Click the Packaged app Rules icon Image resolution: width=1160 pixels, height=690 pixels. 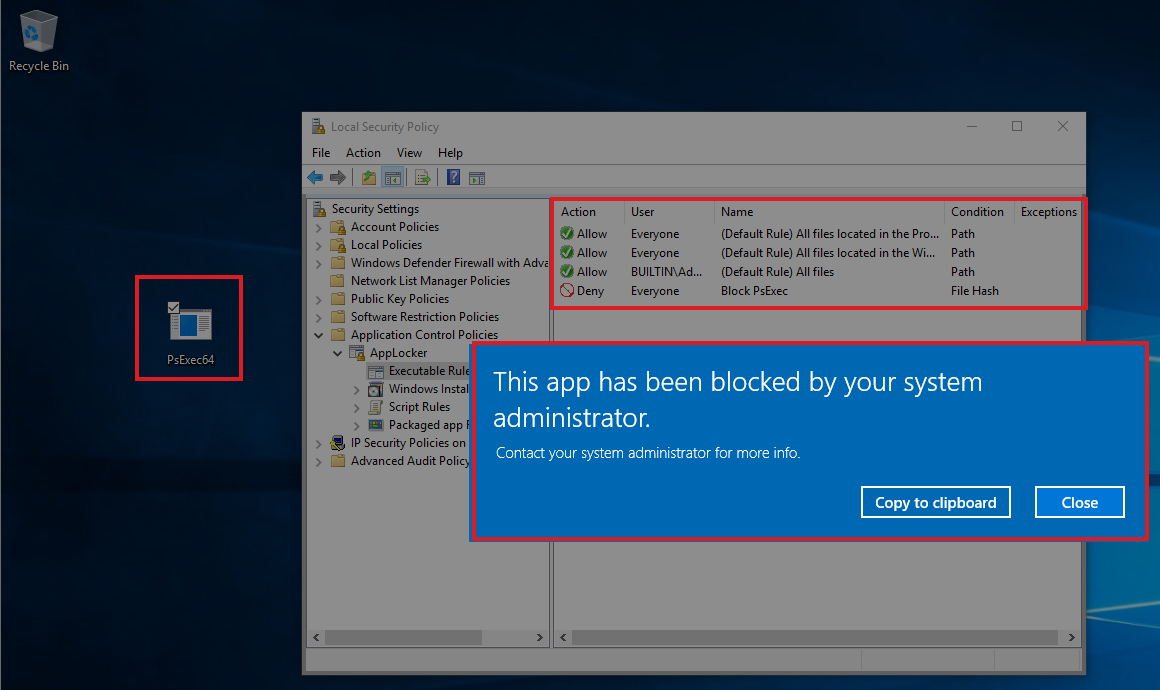[376, 425]
